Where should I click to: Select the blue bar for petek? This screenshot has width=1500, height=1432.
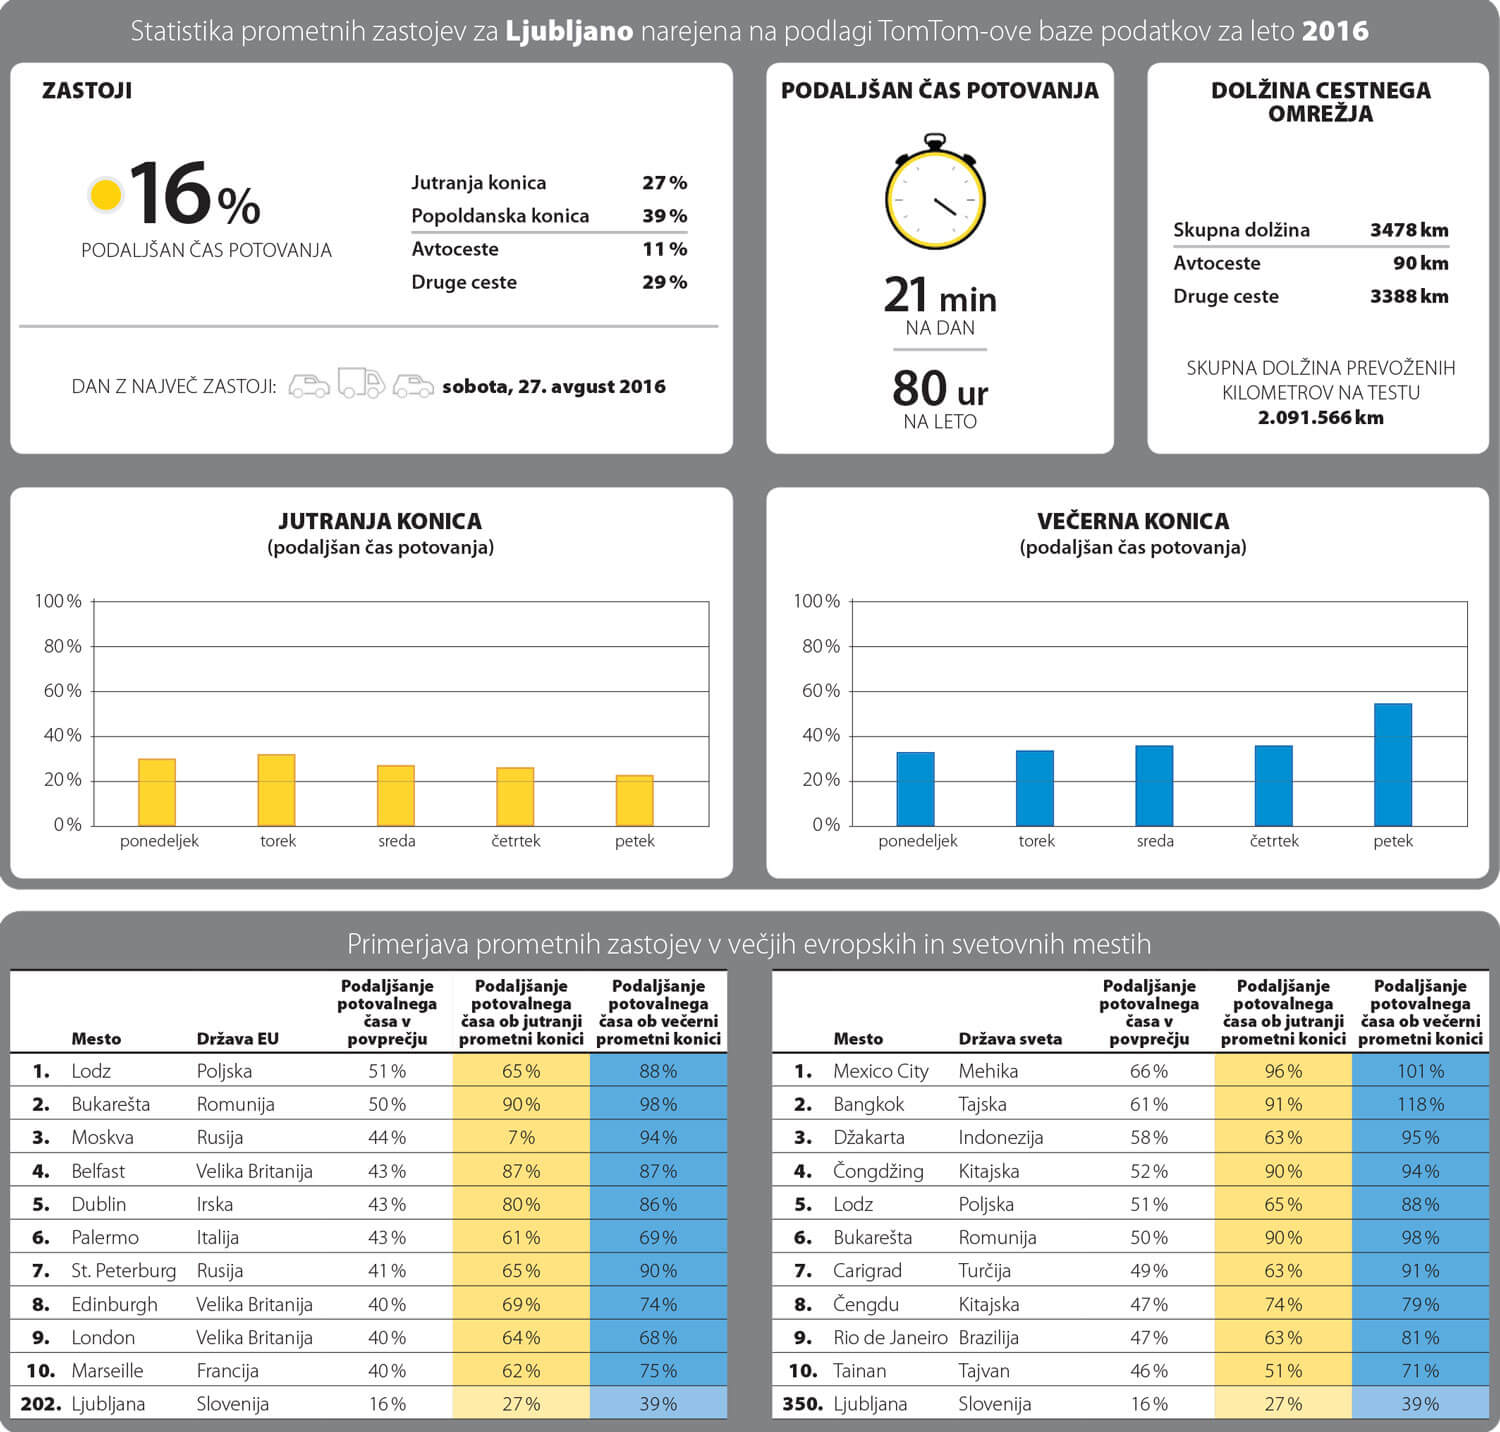pyautogui.click(x=1393, y=765)
